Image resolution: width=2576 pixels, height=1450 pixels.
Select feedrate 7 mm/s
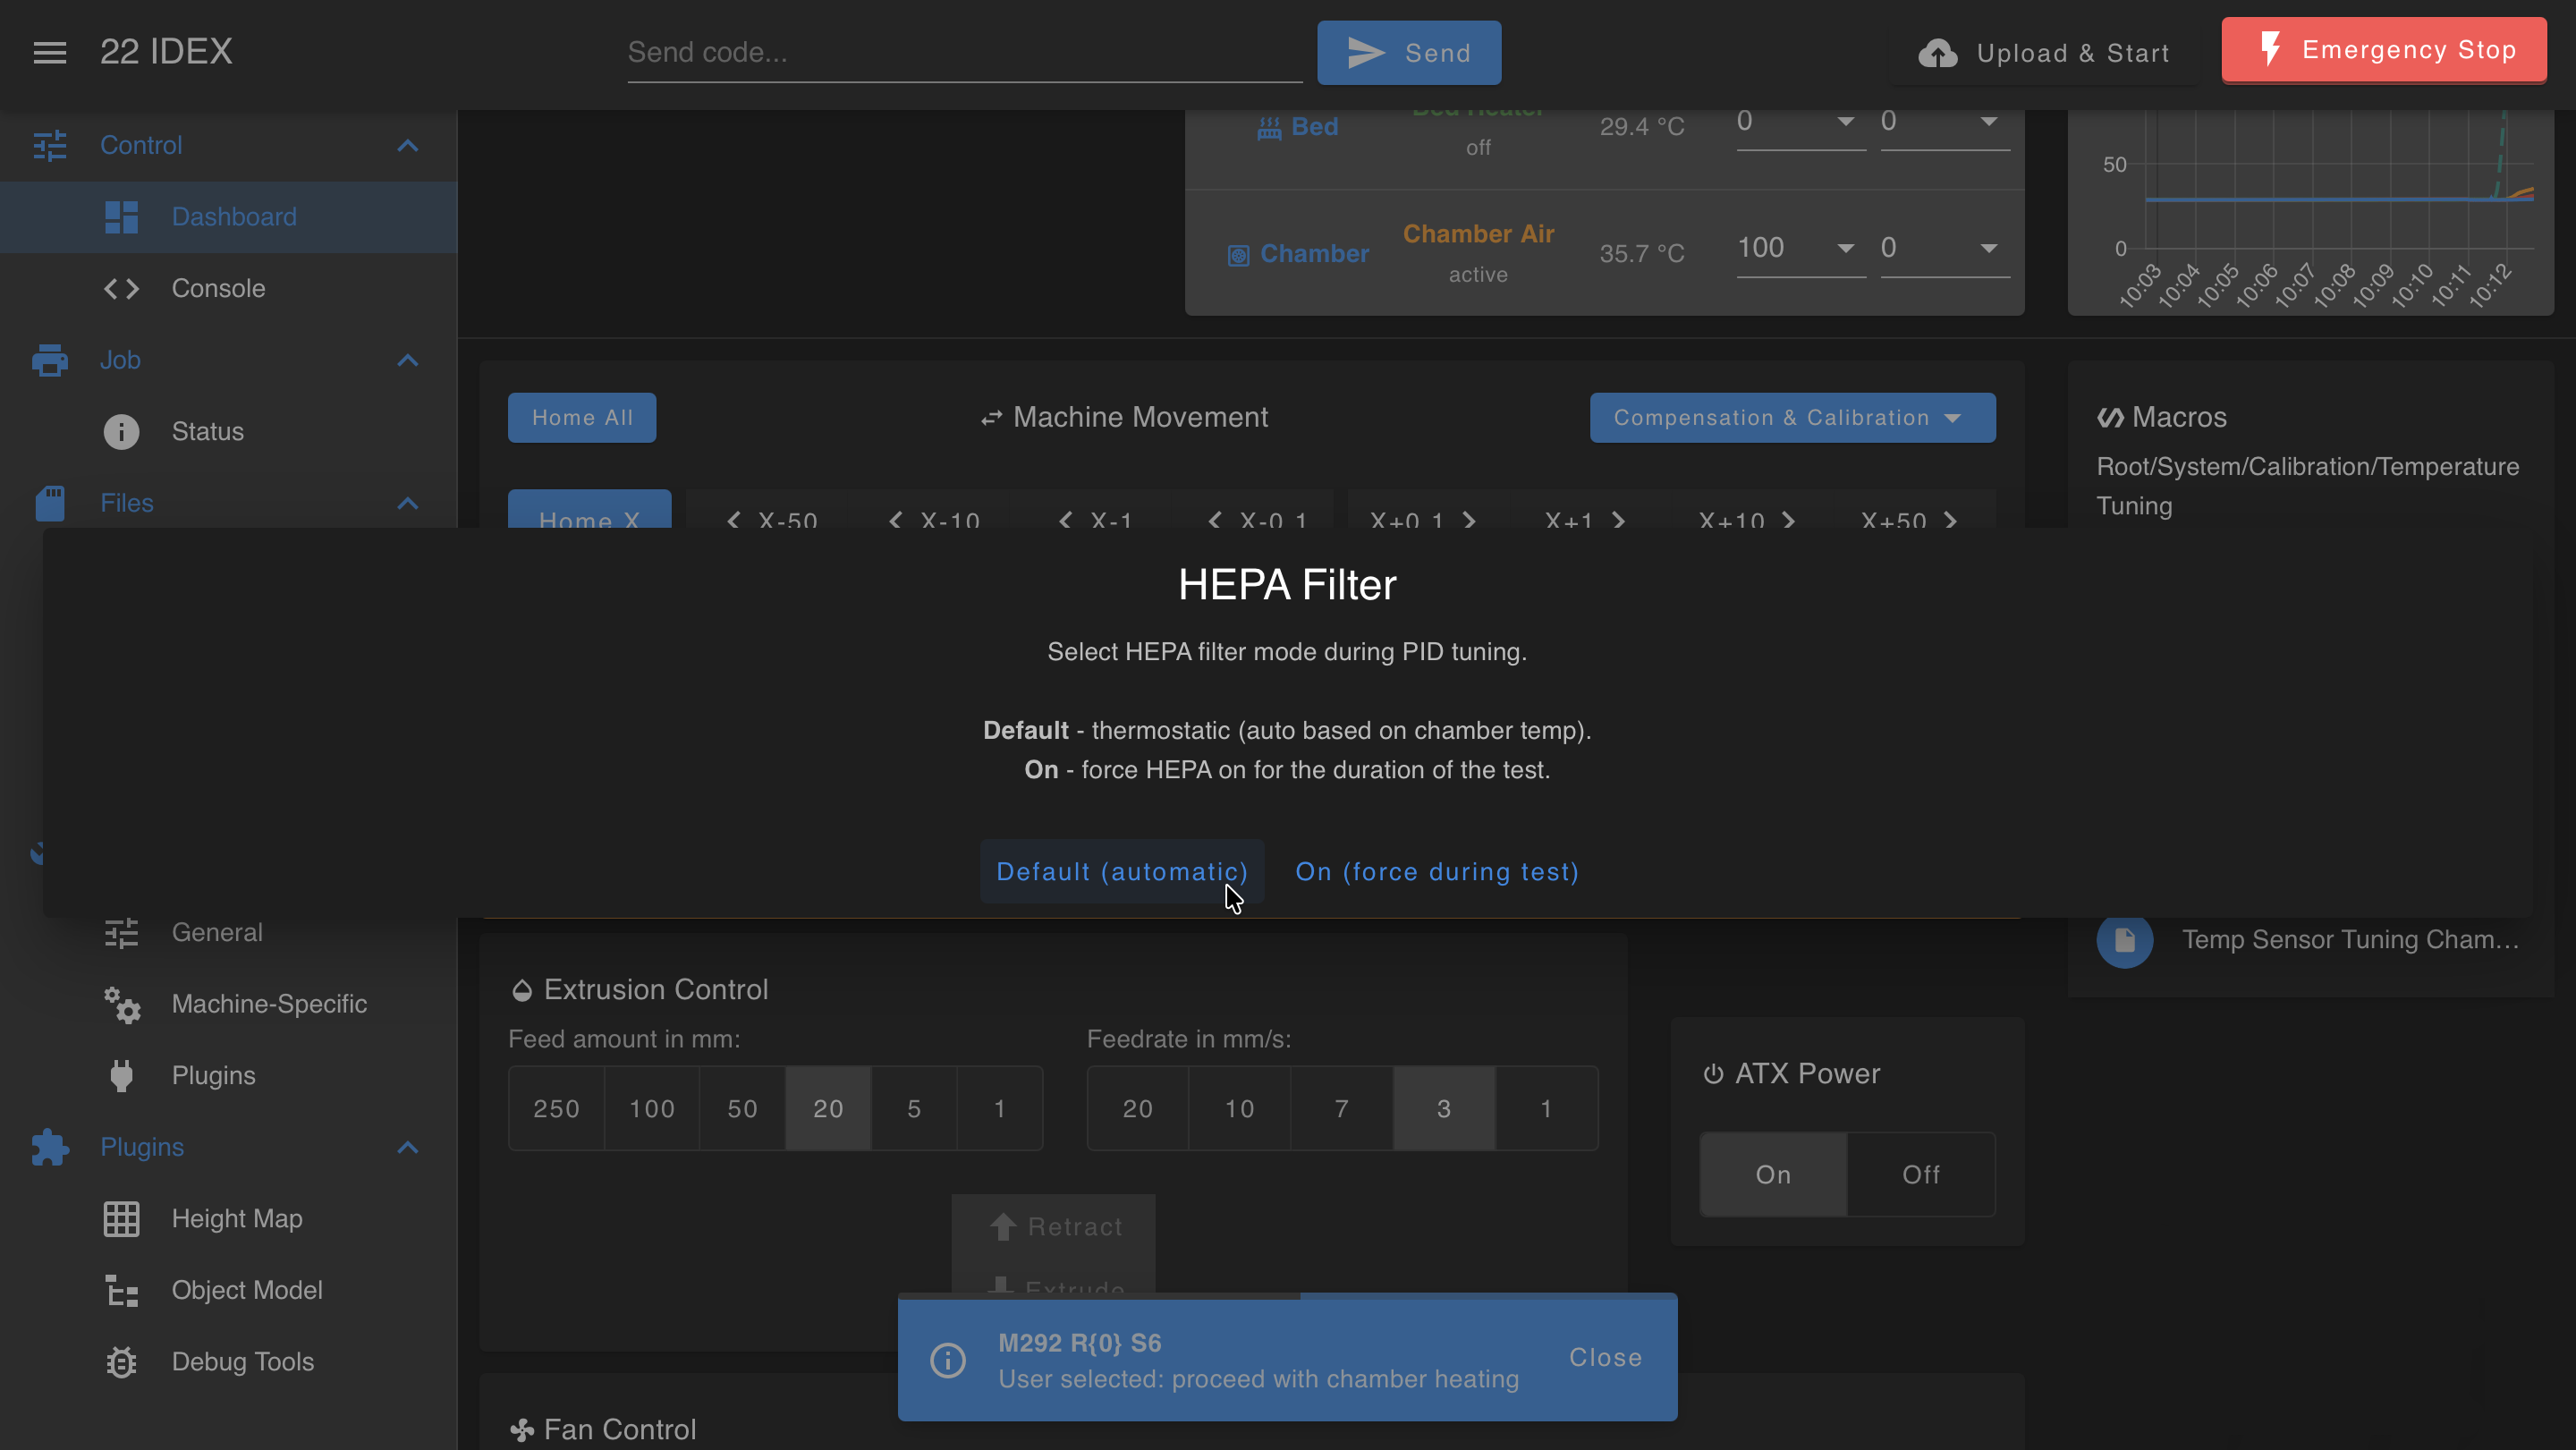pos(1341,1109)
